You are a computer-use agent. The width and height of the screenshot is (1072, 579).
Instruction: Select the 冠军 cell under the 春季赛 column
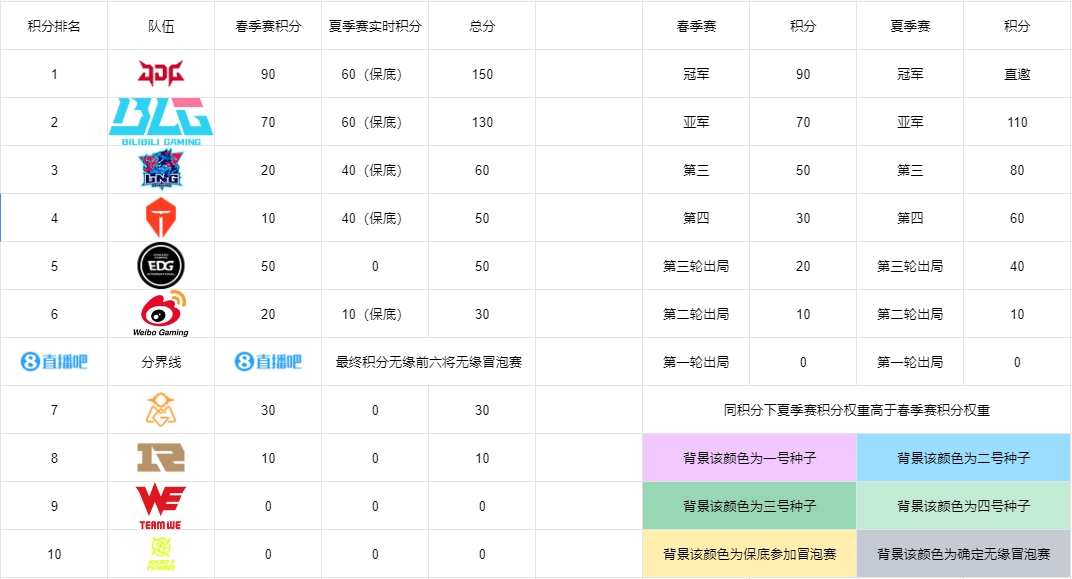(696, 74)
